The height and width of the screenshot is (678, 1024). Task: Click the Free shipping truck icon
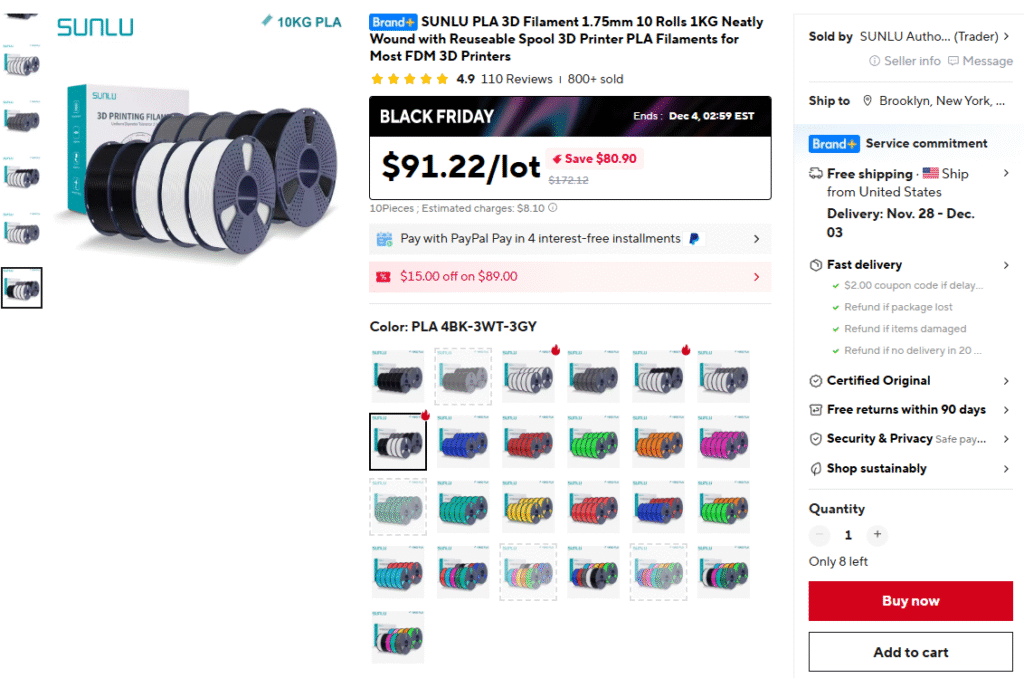(816, 174)
